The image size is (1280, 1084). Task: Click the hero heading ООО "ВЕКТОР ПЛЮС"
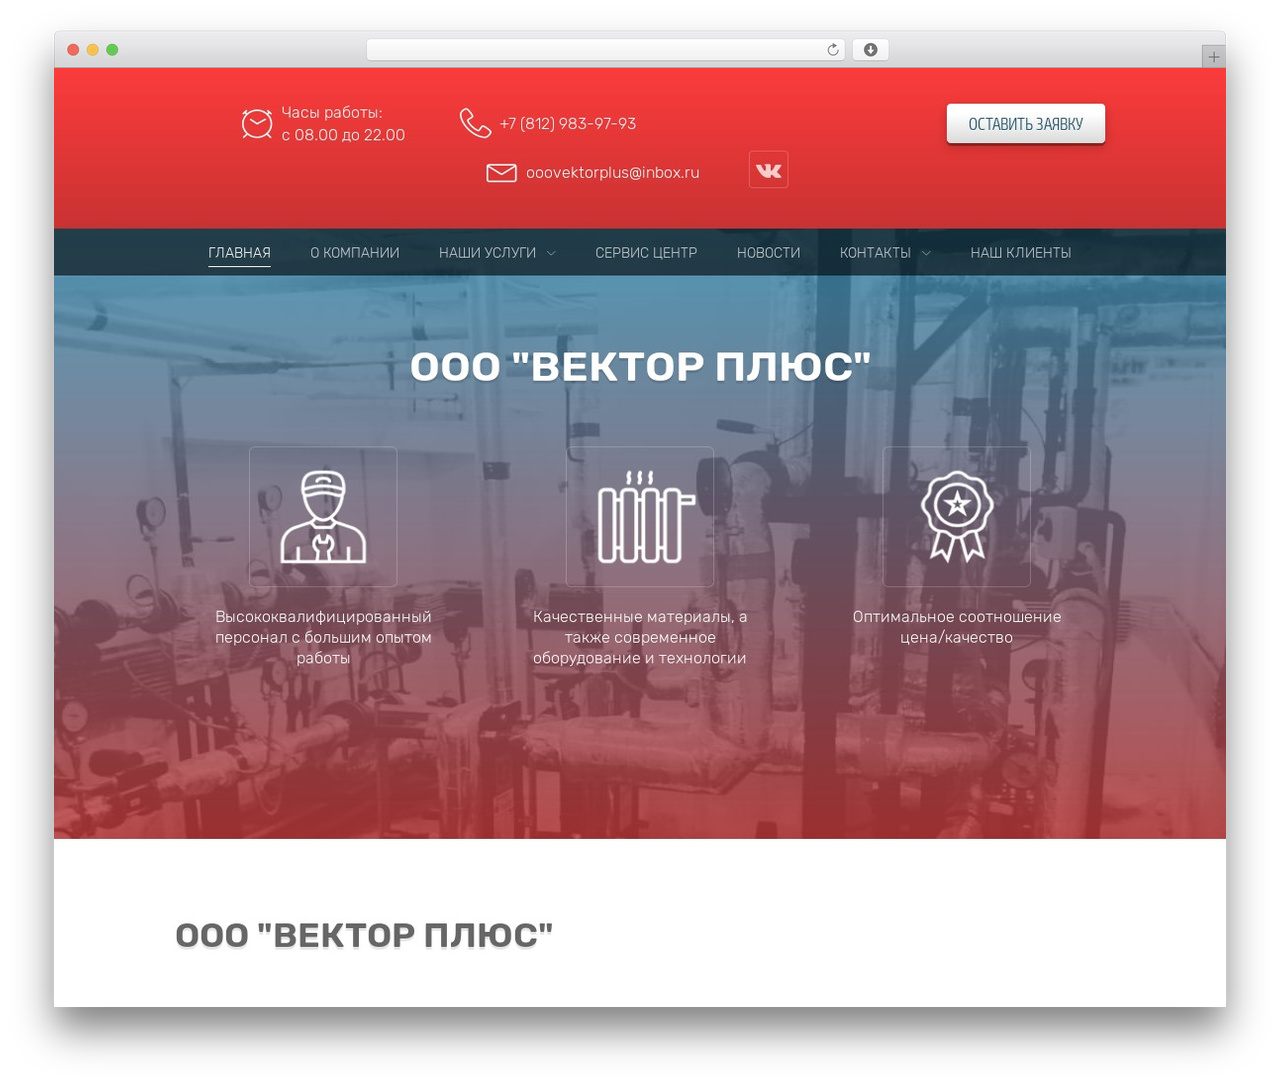click(x=640, y=367)
